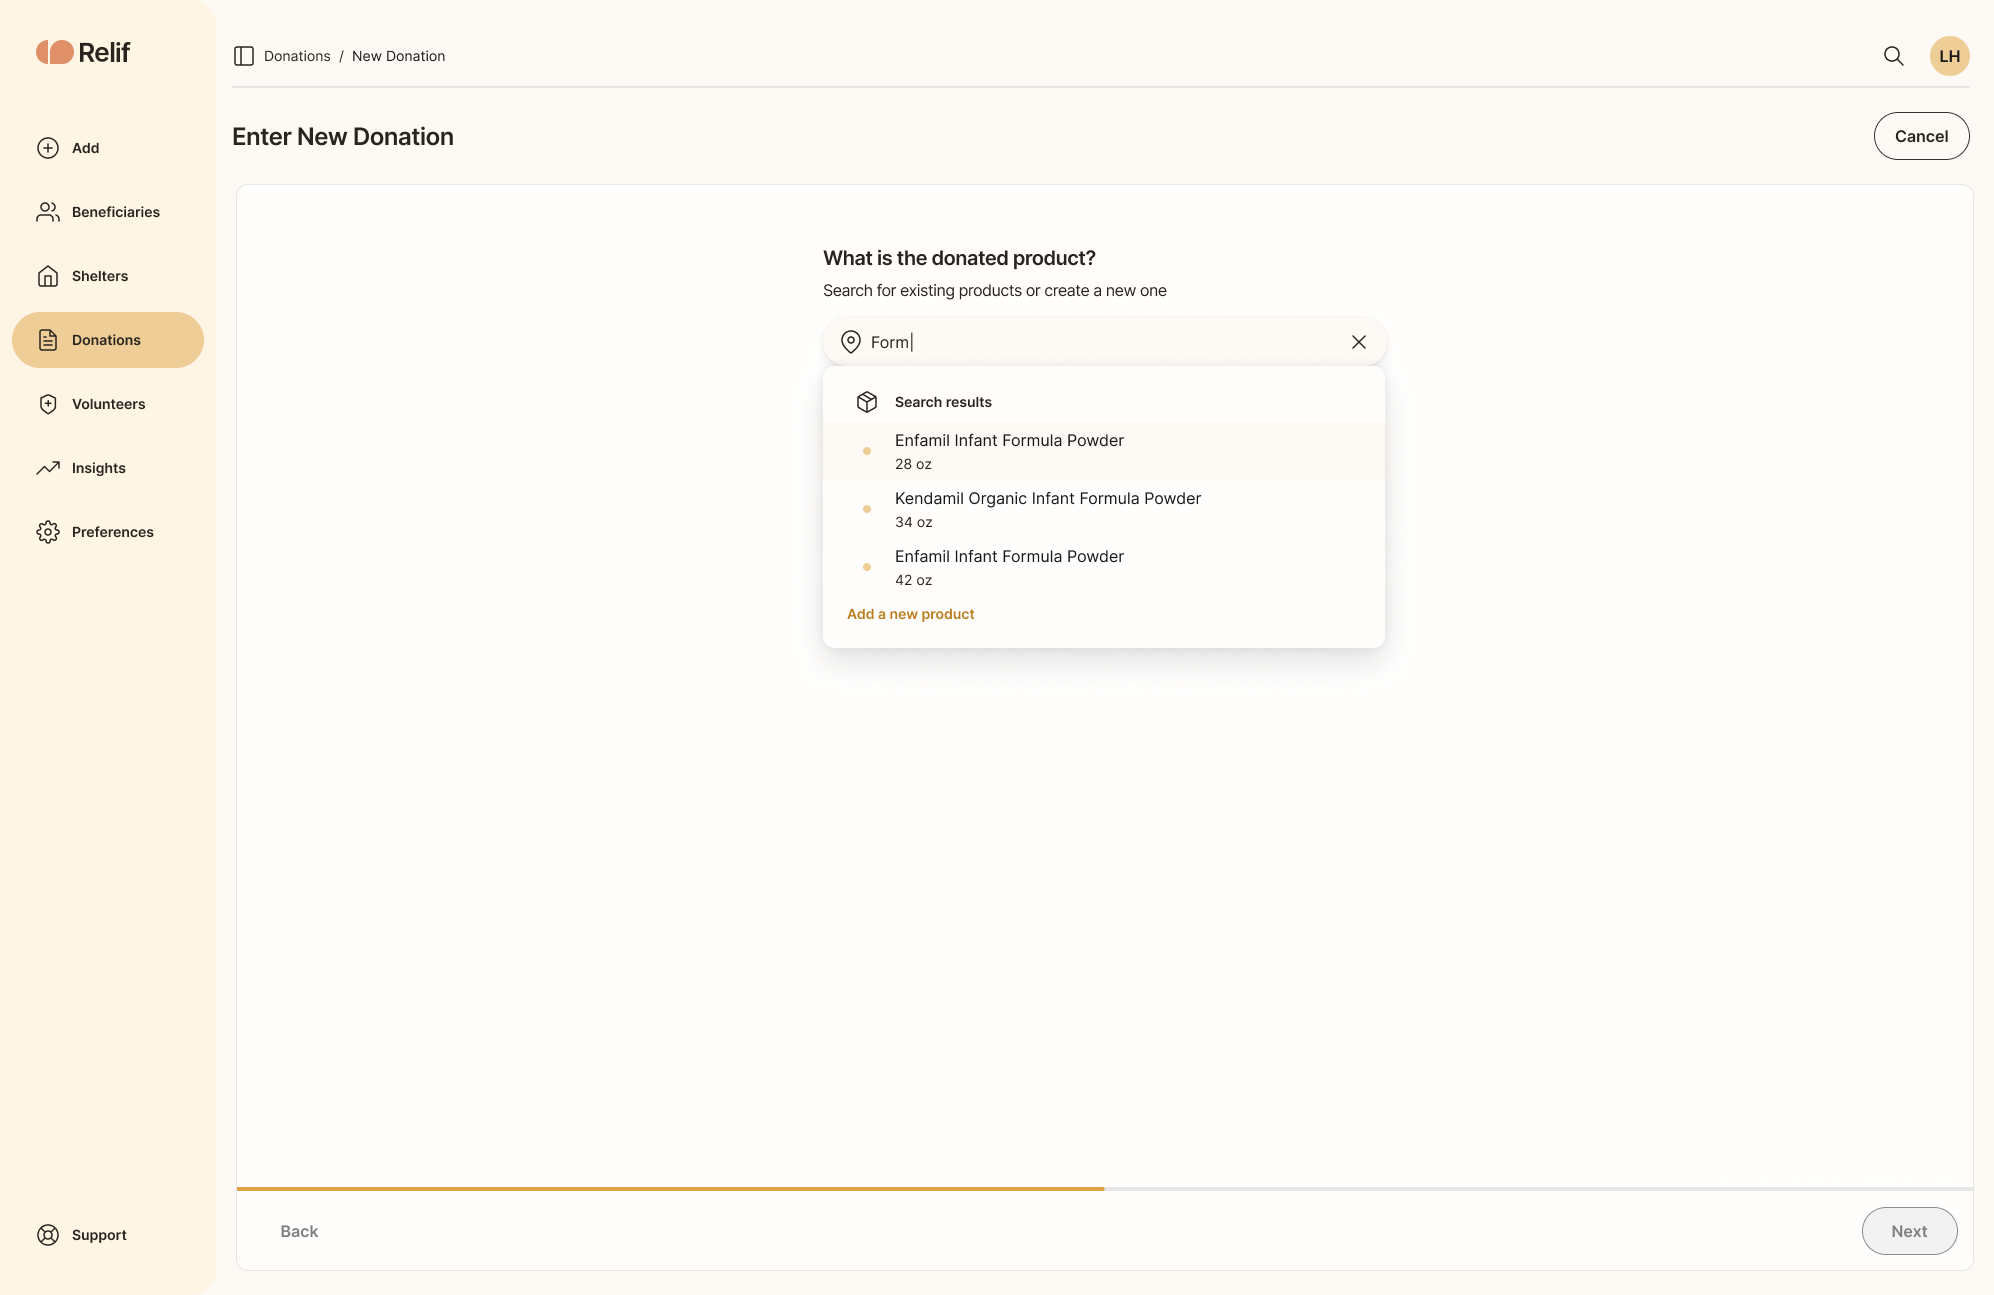The image size is (1994, 1295).
Task: Click the Insights trend arrow icon
Action: pyautogui.click(x=48, y=468)
